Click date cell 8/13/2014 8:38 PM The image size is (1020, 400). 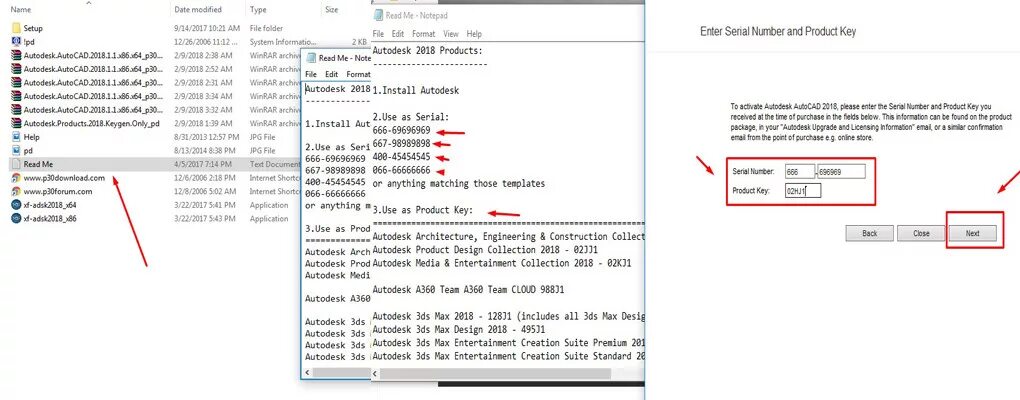pyautogui.click(x=205, y=151)
